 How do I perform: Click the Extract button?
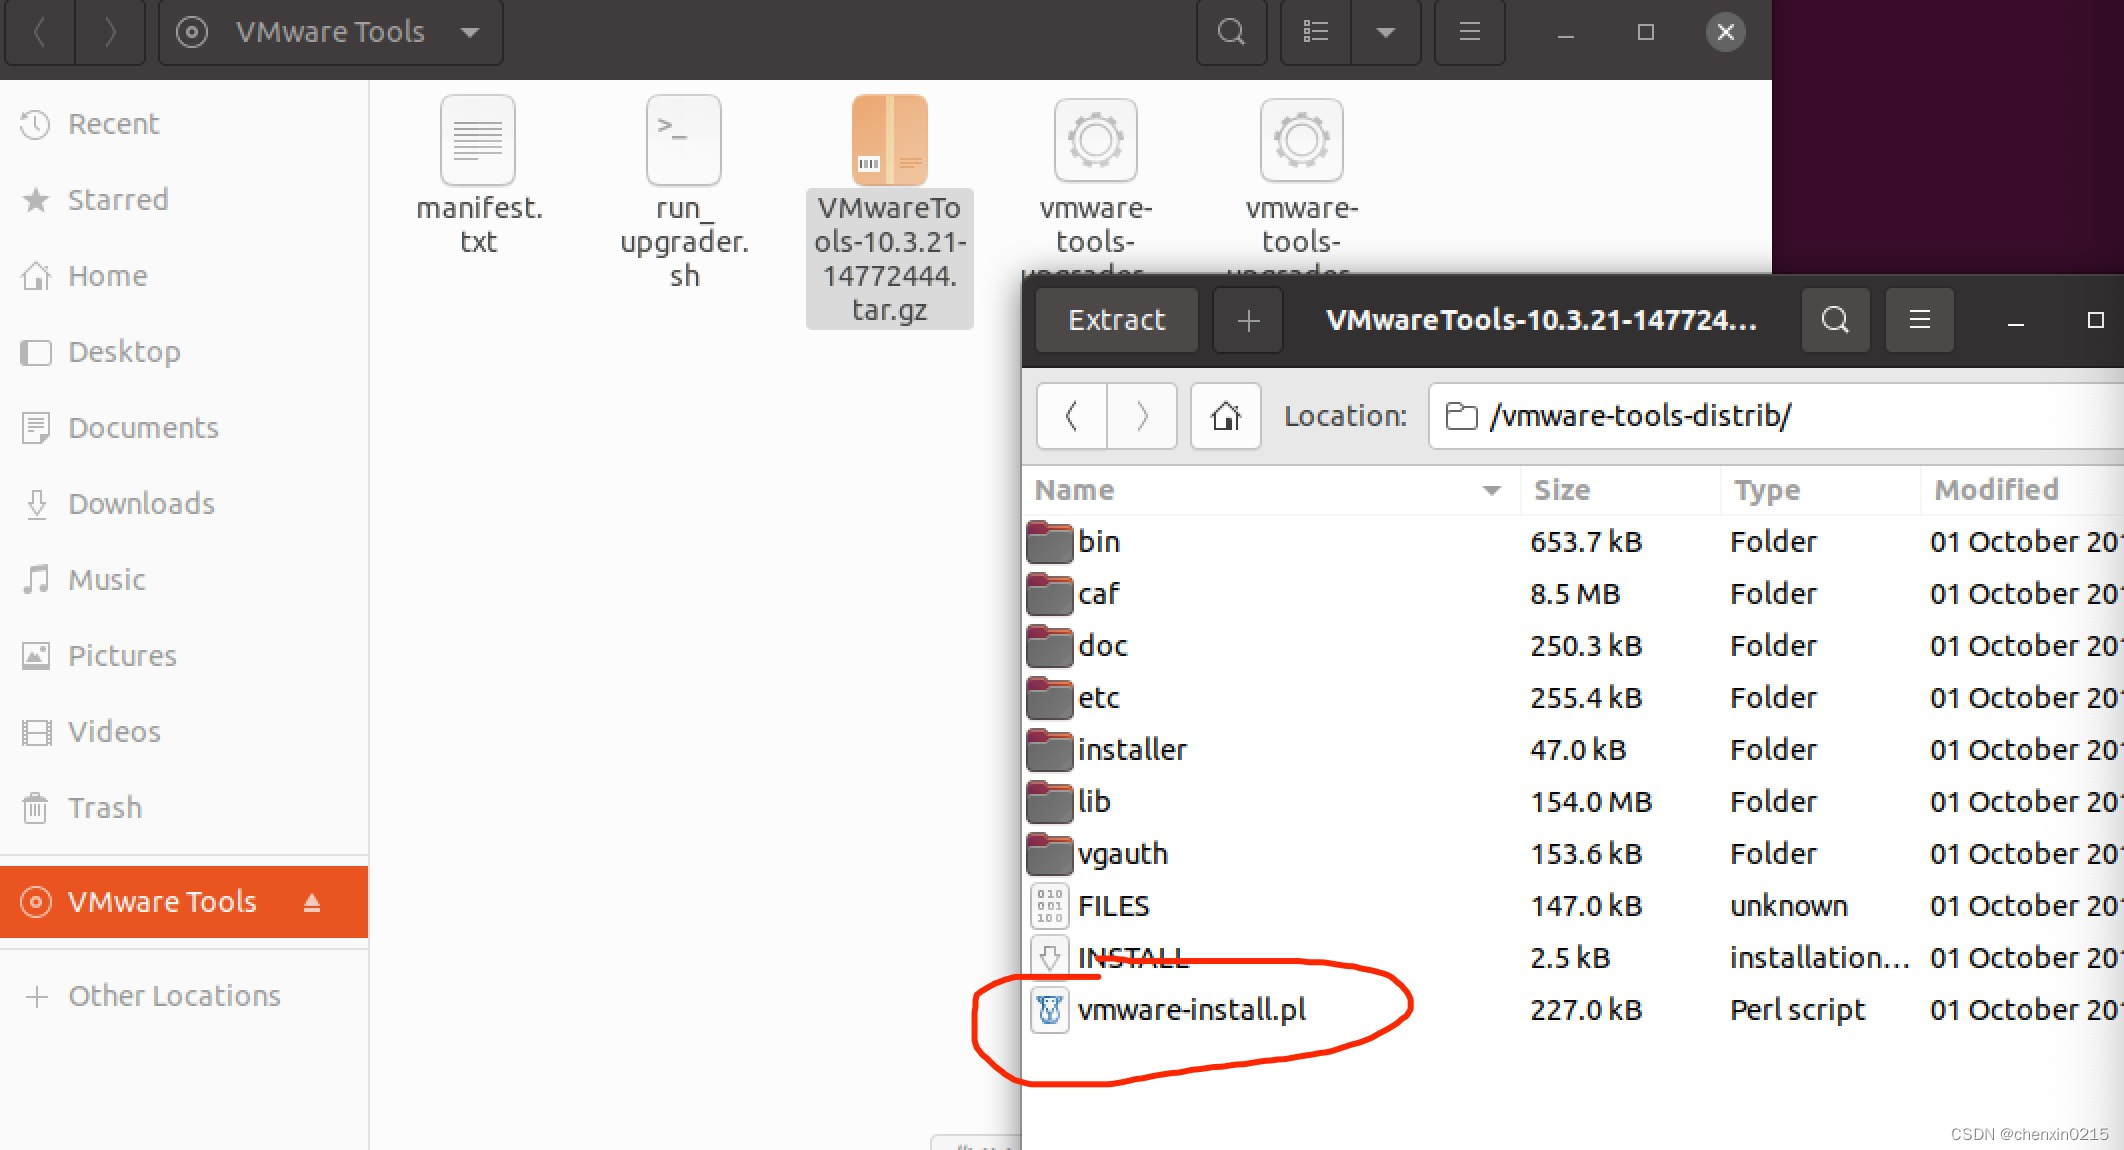tap(1115, 320)
